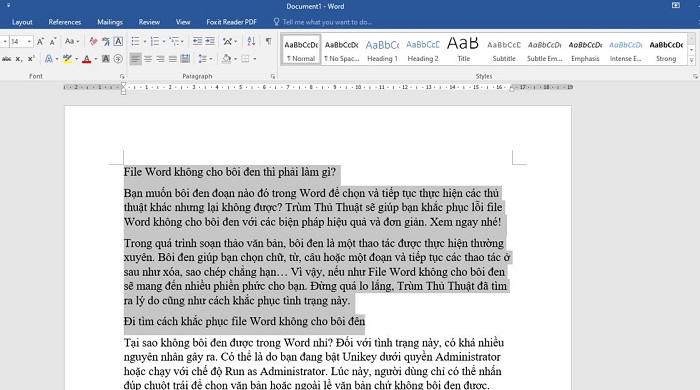Insert a bulleted list
700x390 pixels.
click(x=135, y=41)
